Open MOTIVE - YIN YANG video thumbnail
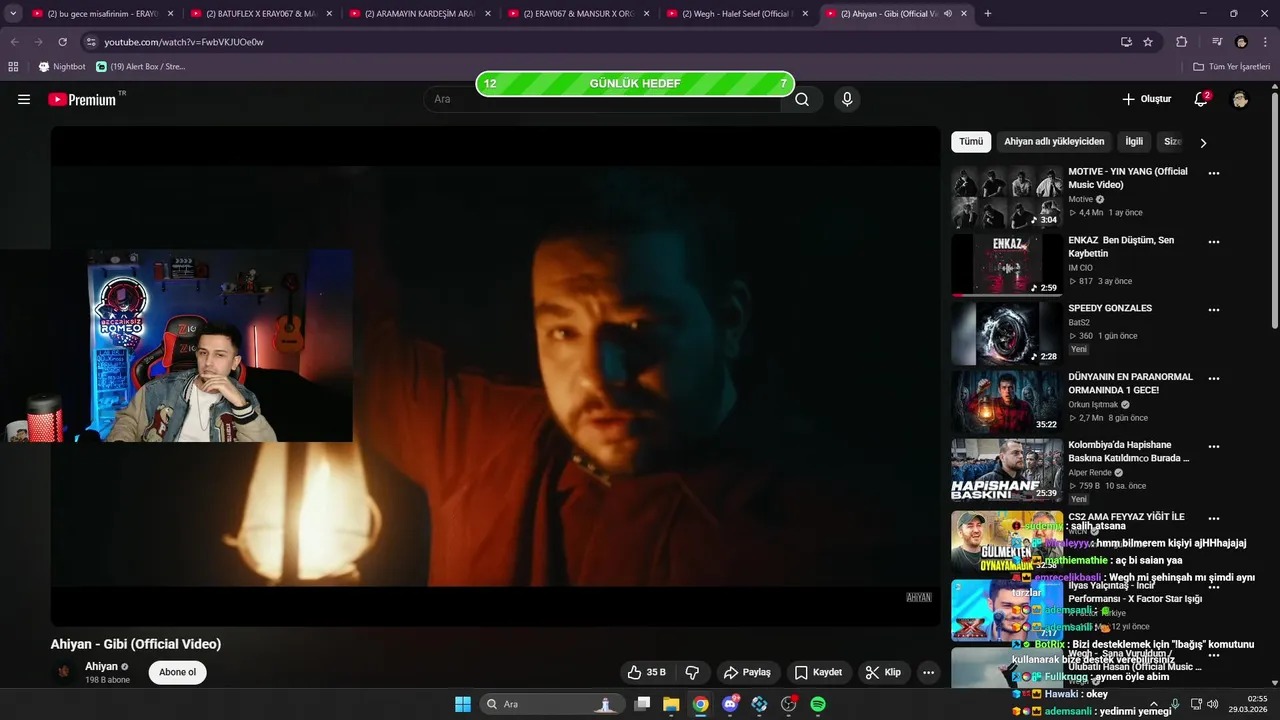This screenshot has height=720, width=1280. click(1007, 197)
